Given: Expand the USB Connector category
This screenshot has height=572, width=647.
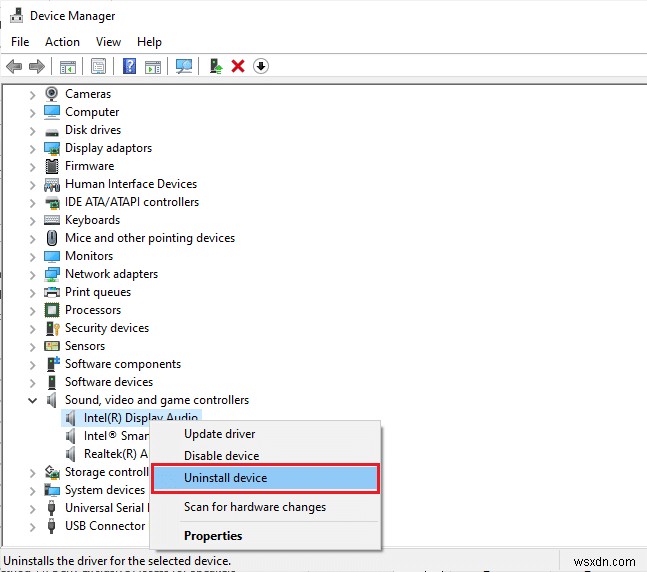Looking at the screenshot, I should point(33,527).
